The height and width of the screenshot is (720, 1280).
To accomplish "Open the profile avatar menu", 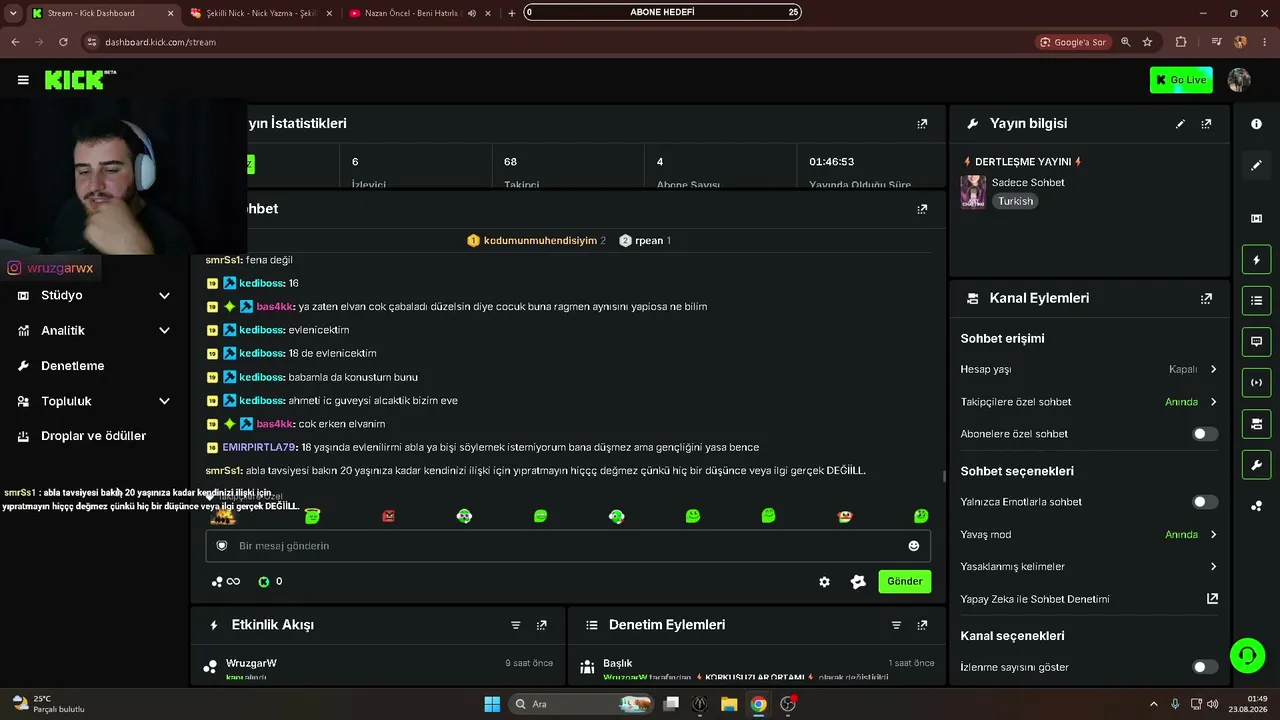I will [1239, 80].
